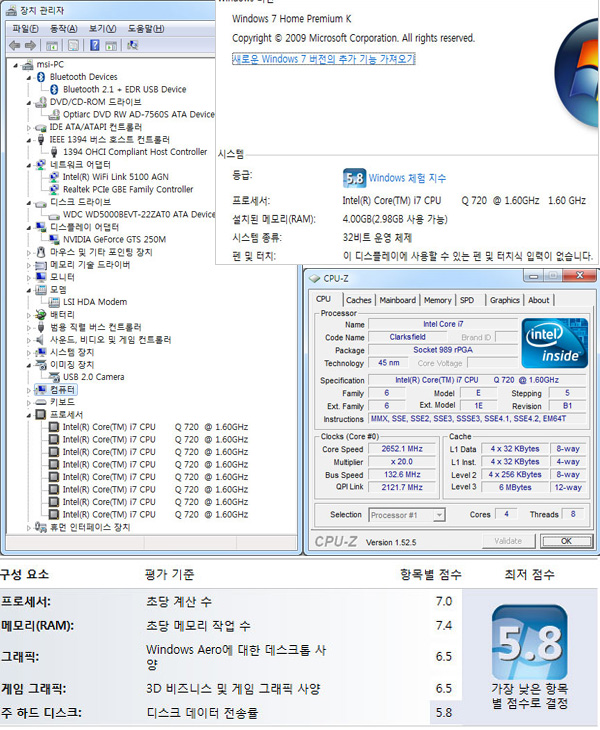Click the Package value Socket 989 rPGA
This screenshot has height=730, width=600.
click(x=443, y=350)
